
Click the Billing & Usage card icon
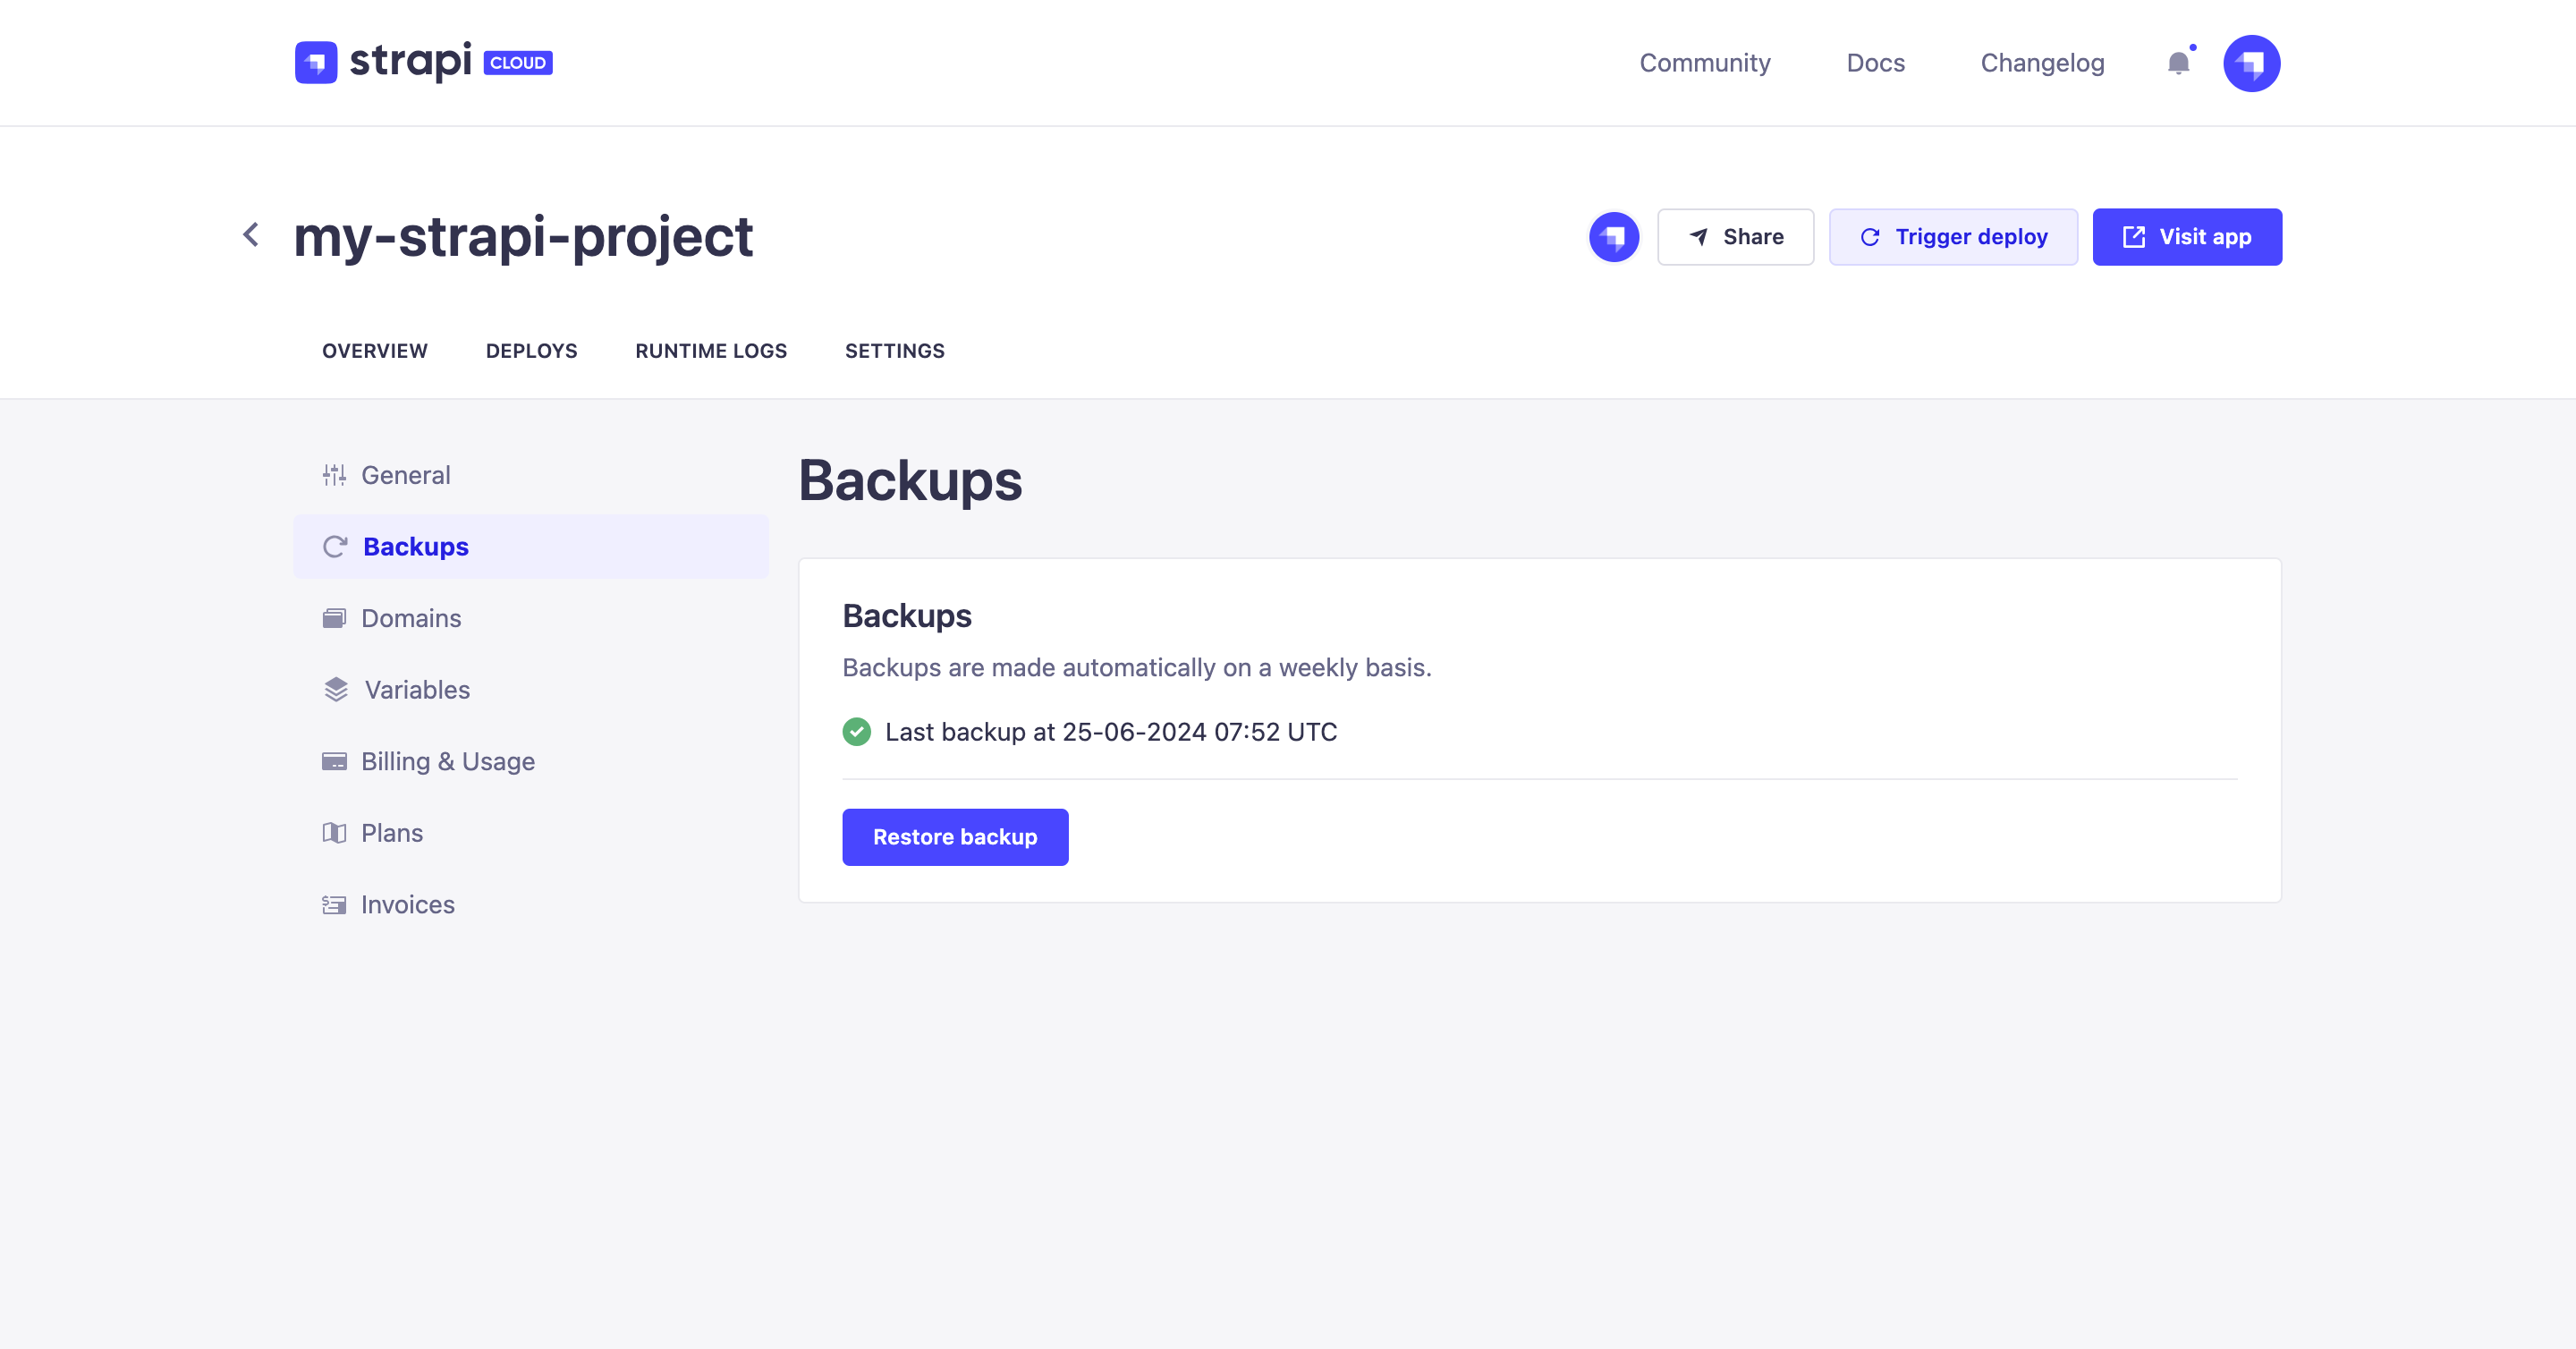[335, 761]
